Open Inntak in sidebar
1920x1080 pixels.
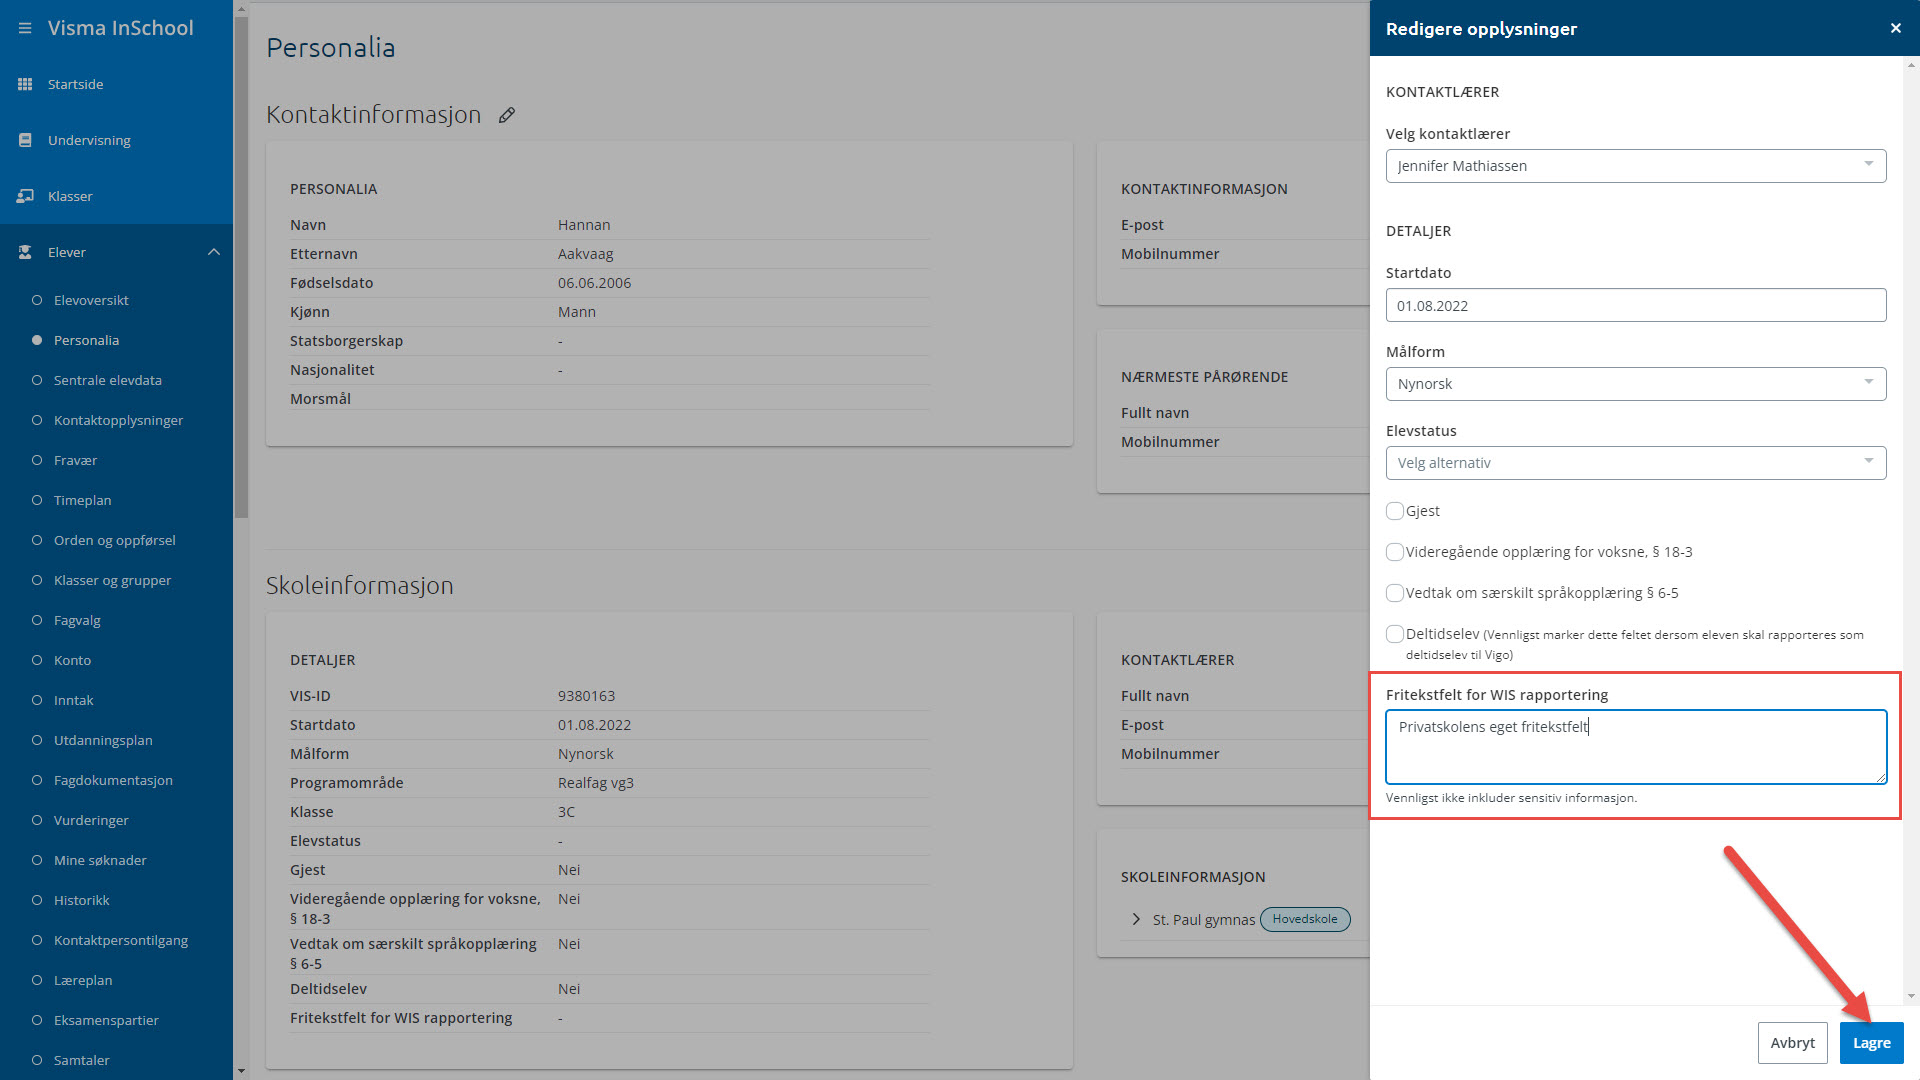pos(73,700)
